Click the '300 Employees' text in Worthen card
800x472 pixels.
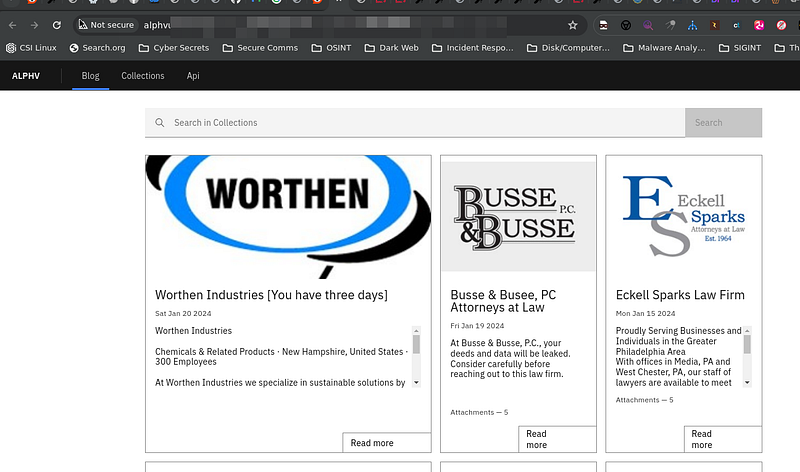(186, 362)
